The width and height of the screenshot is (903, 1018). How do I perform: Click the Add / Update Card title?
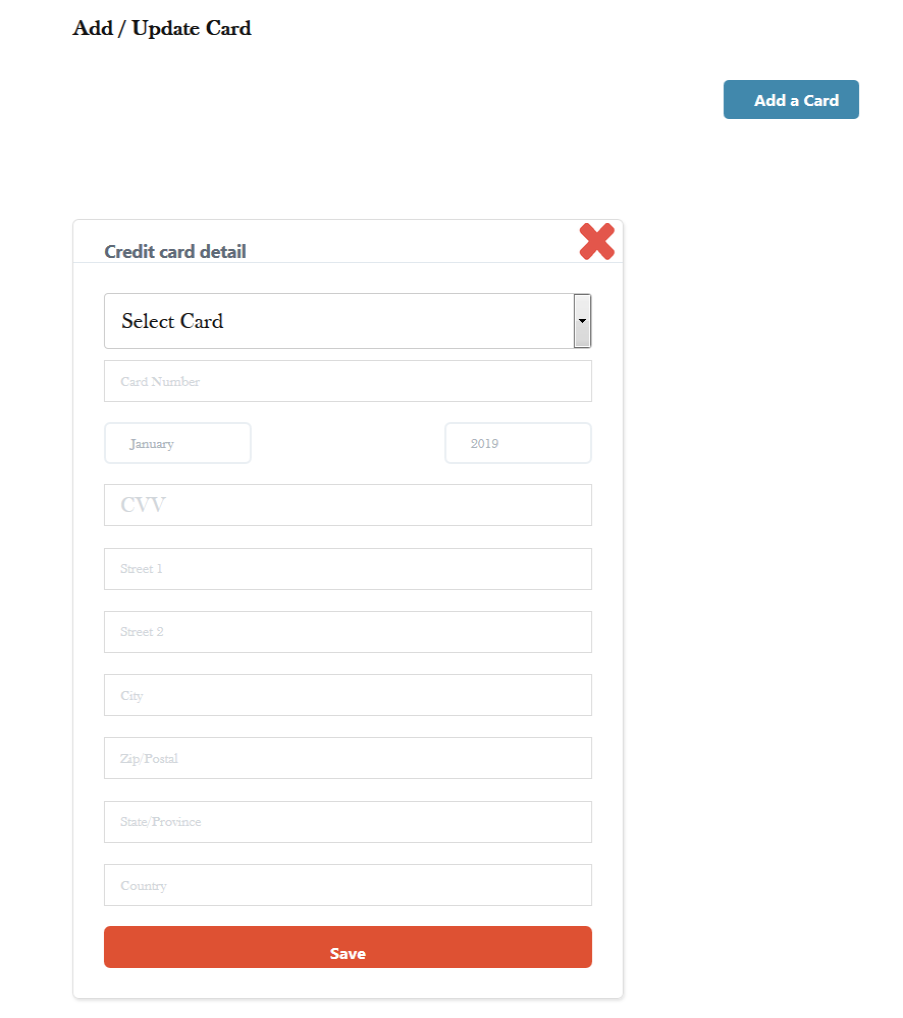(162, 28)
